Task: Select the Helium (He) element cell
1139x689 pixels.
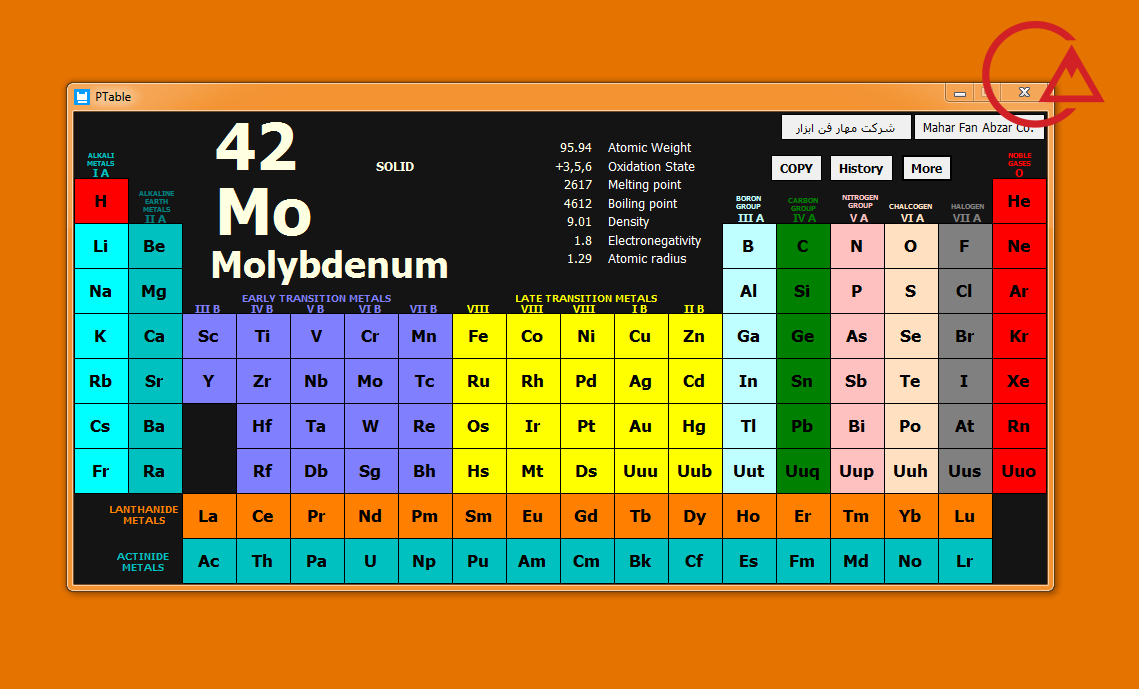Action: tap(1018, 201)
